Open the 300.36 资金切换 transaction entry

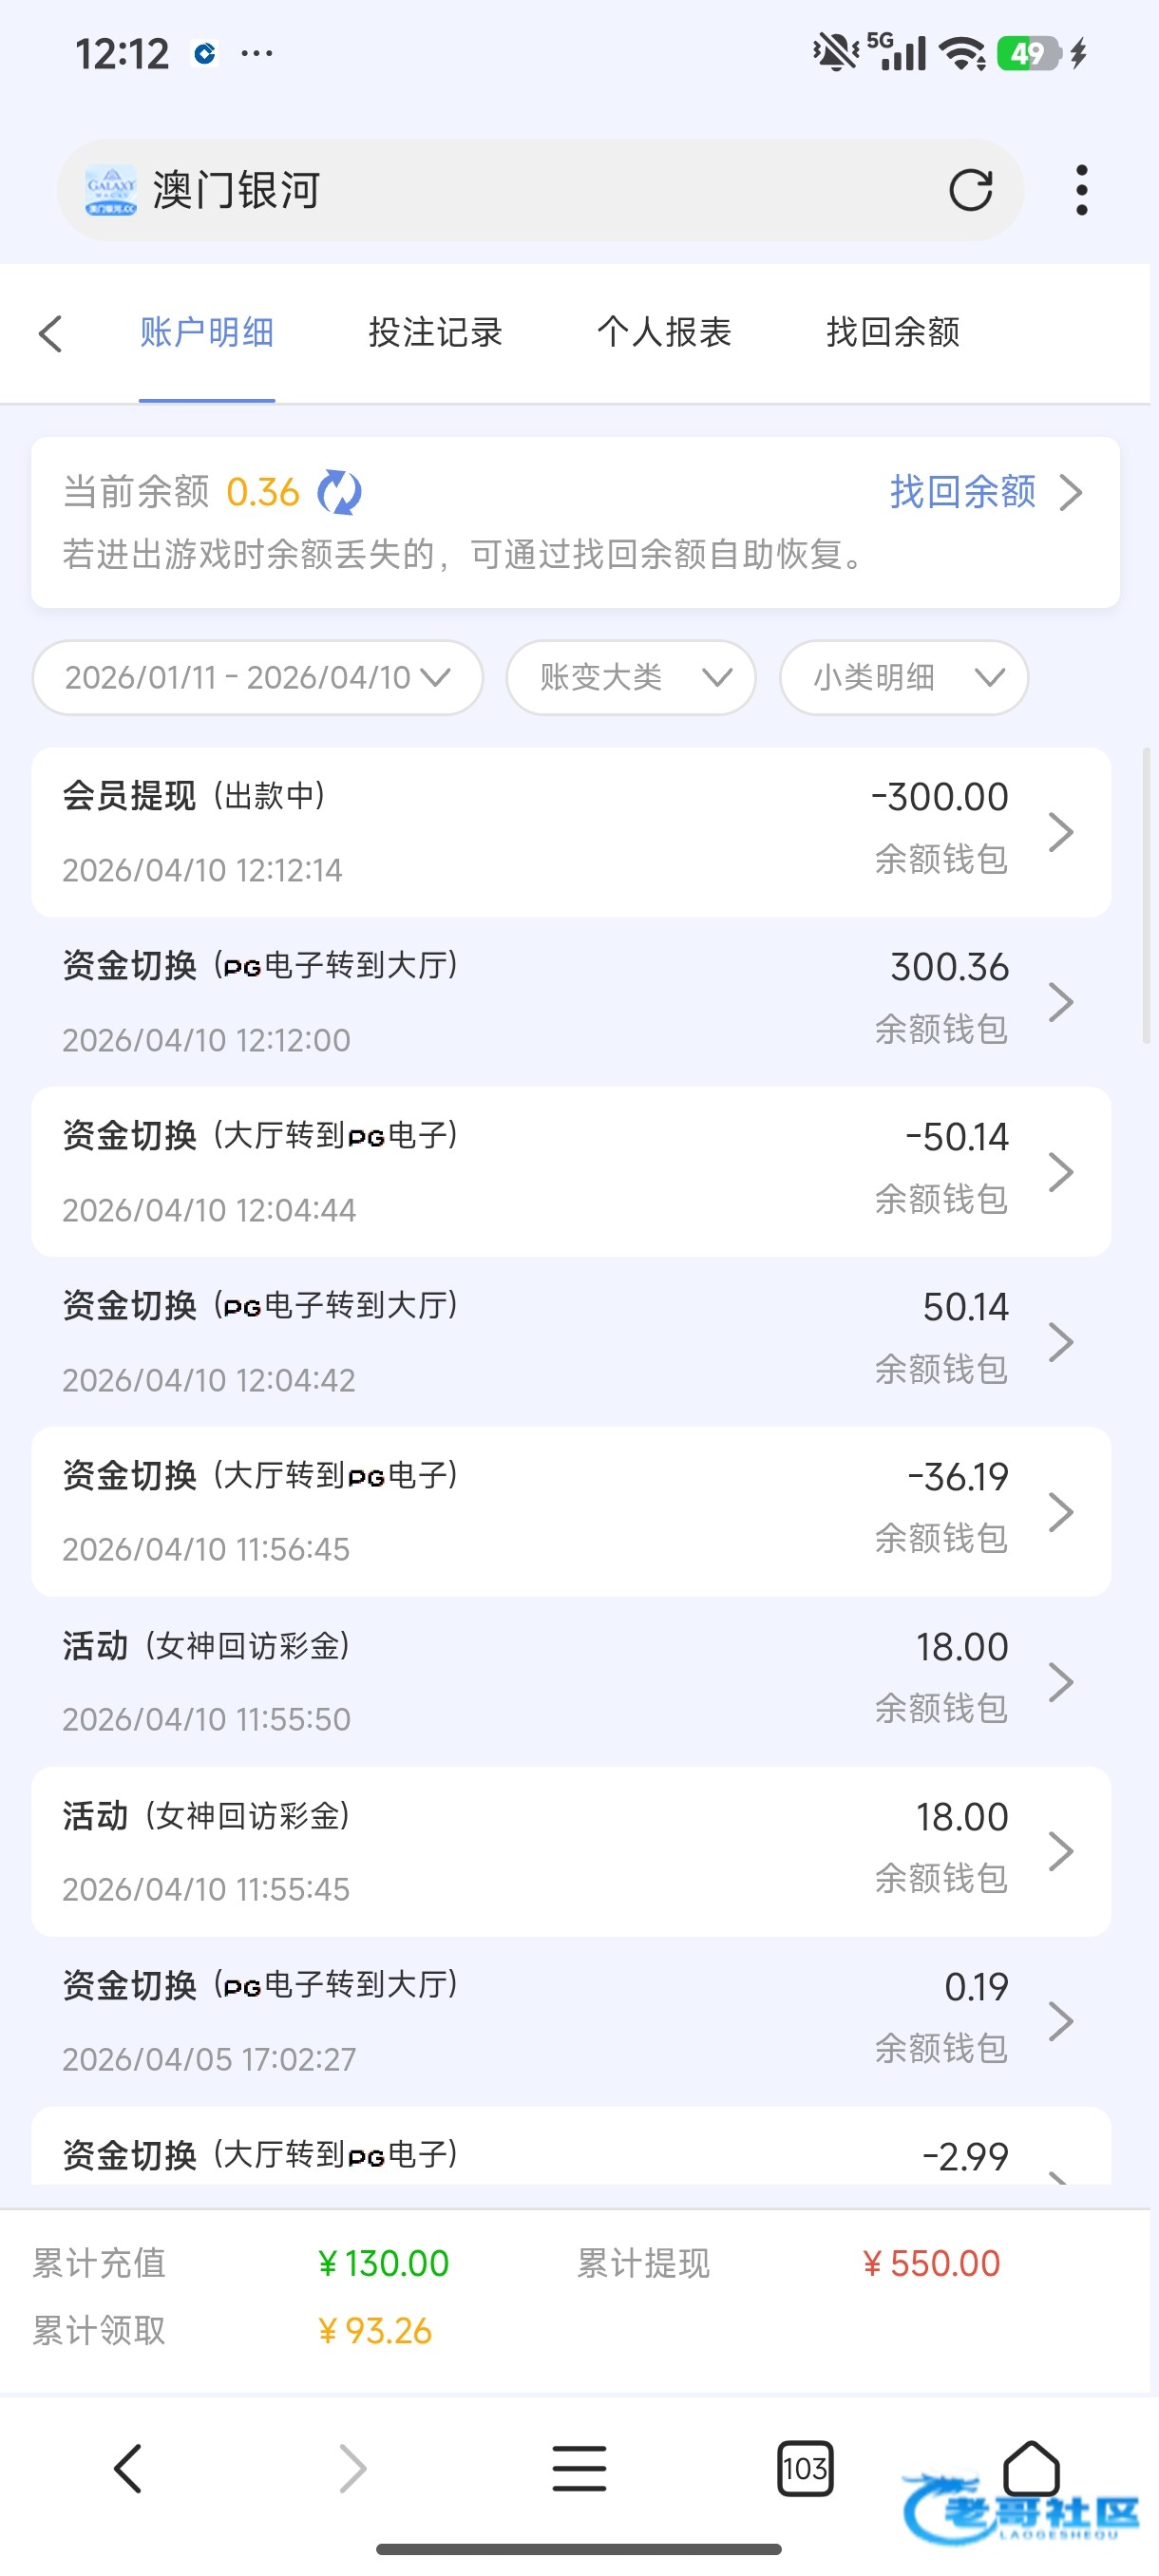[570, 1002]
